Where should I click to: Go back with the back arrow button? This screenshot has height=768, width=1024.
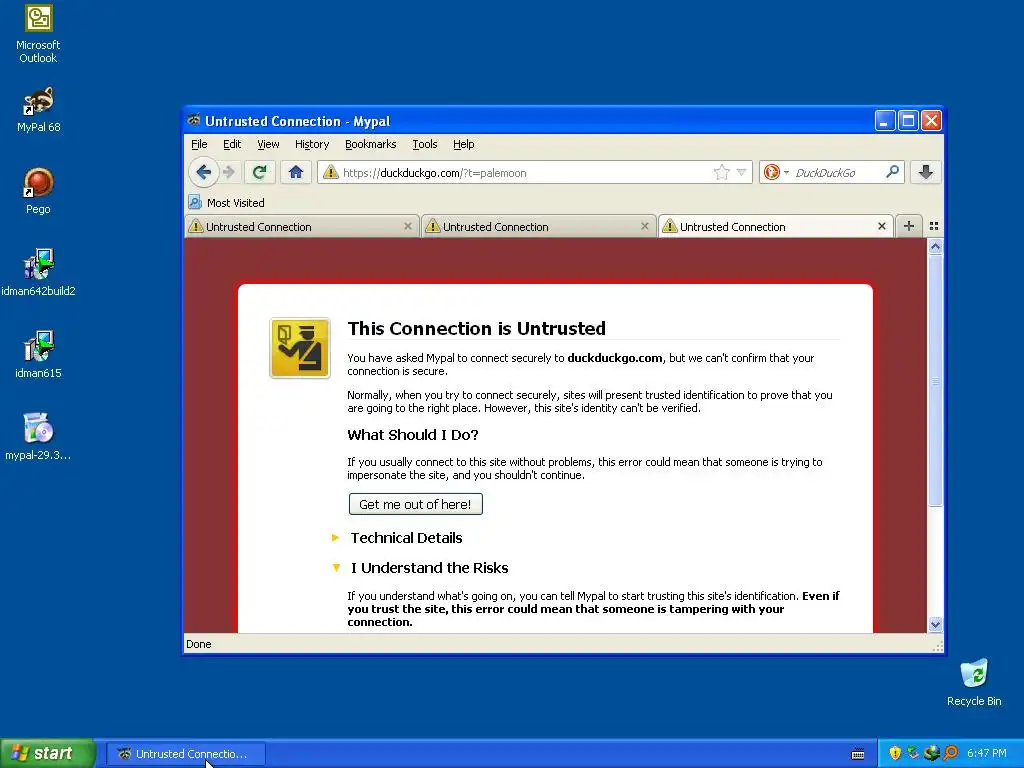click(x=203, y=172)
